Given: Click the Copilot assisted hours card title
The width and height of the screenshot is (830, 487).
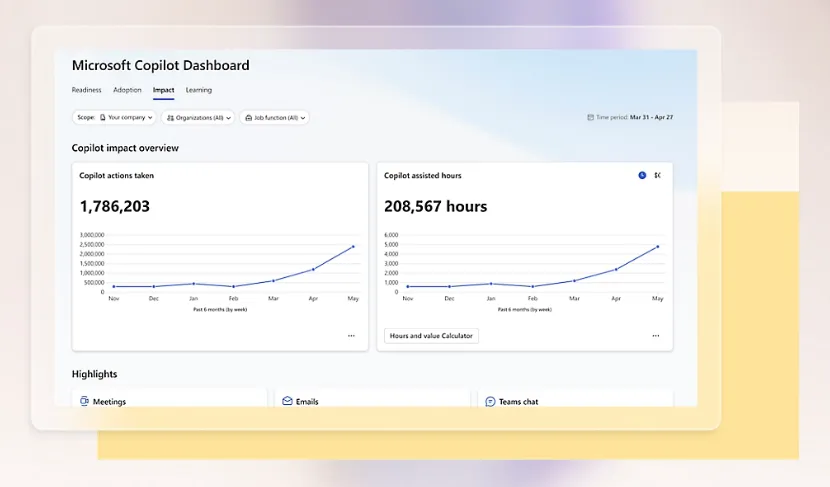Looking at the screenshot, I should click(x=422, y=175).
